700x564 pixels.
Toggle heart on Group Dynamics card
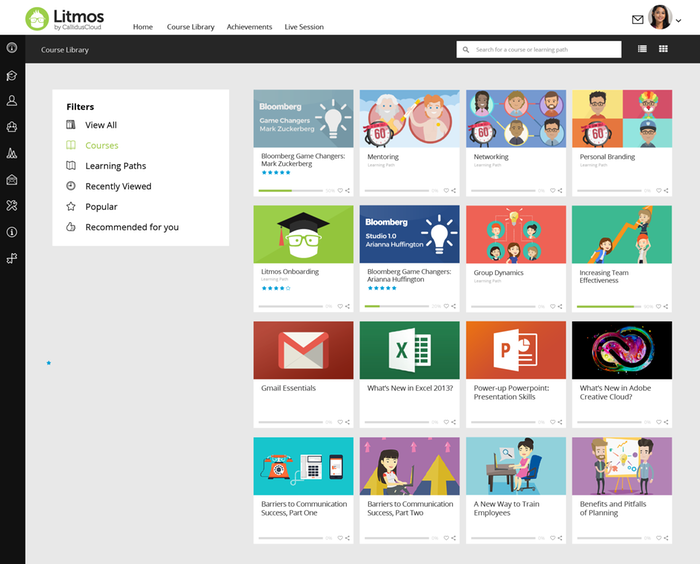point(552,306)
